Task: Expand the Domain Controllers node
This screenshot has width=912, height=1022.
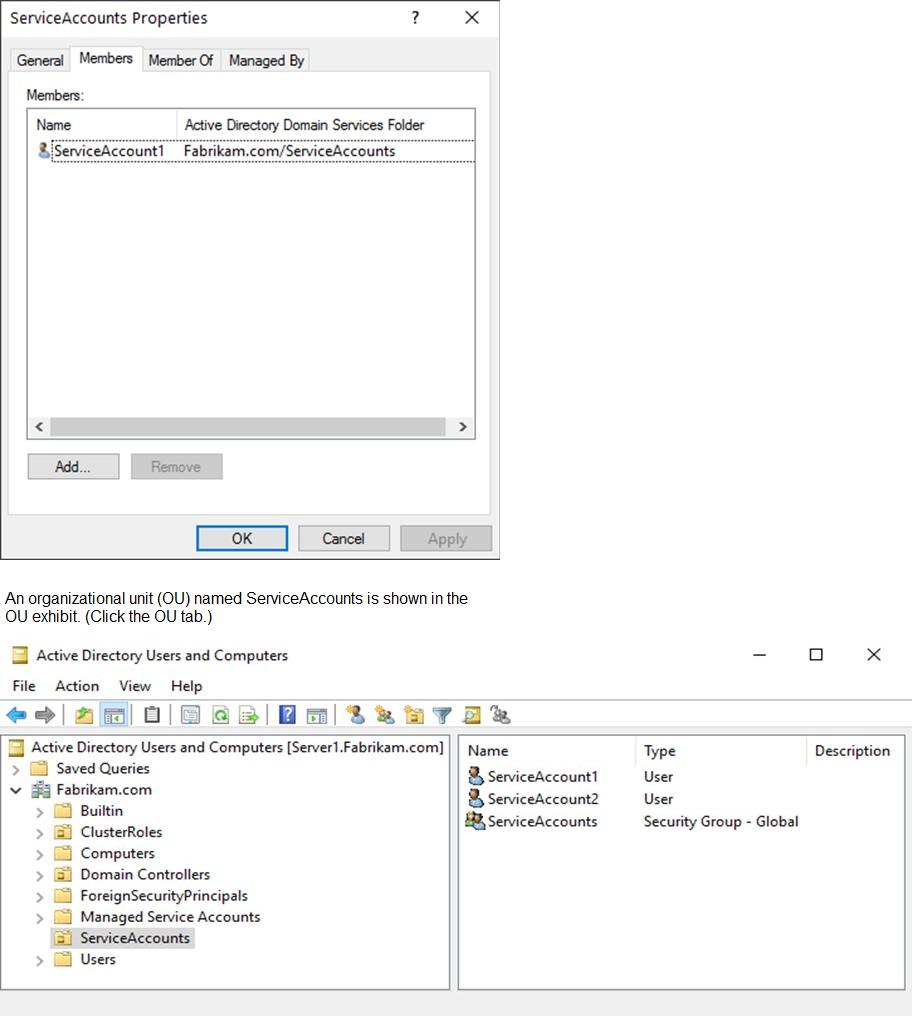Action: [x=40, y=876]
